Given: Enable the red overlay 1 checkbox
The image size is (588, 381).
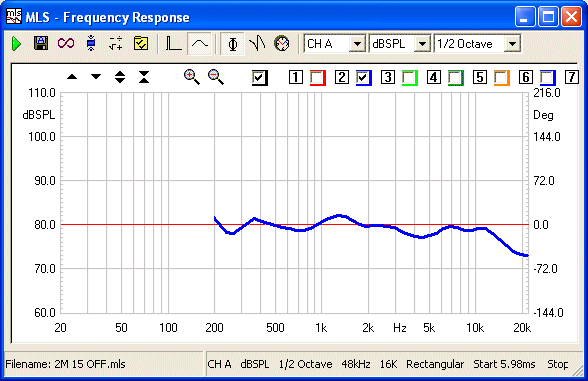Looking at the screenshot, I should point(317,78).
